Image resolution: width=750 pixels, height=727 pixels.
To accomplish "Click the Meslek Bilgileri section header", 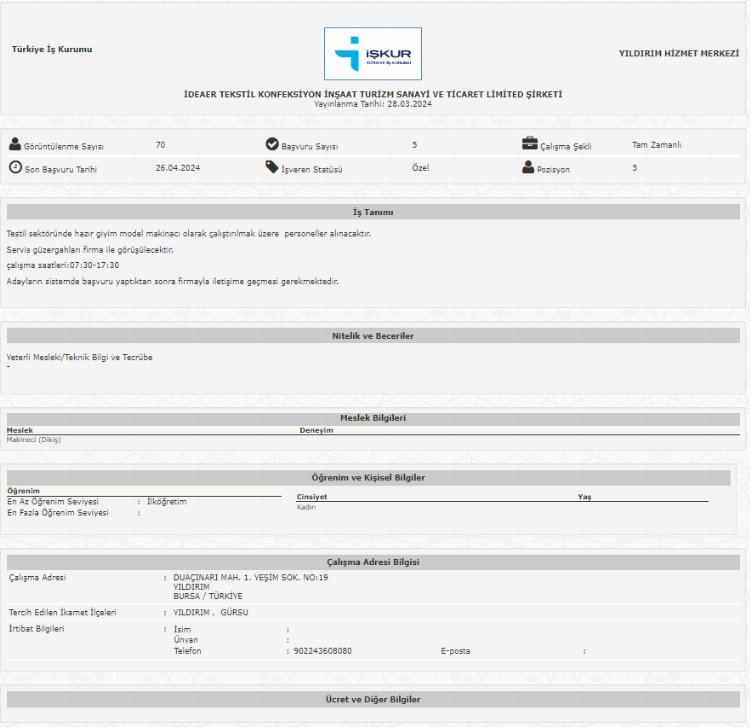I will (373, 418).
